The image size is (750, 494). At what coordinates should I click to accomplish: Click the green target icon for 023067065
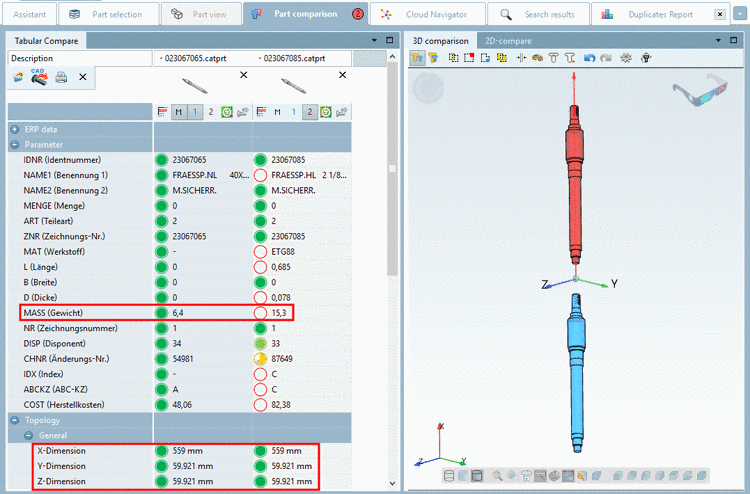(227, 112)
